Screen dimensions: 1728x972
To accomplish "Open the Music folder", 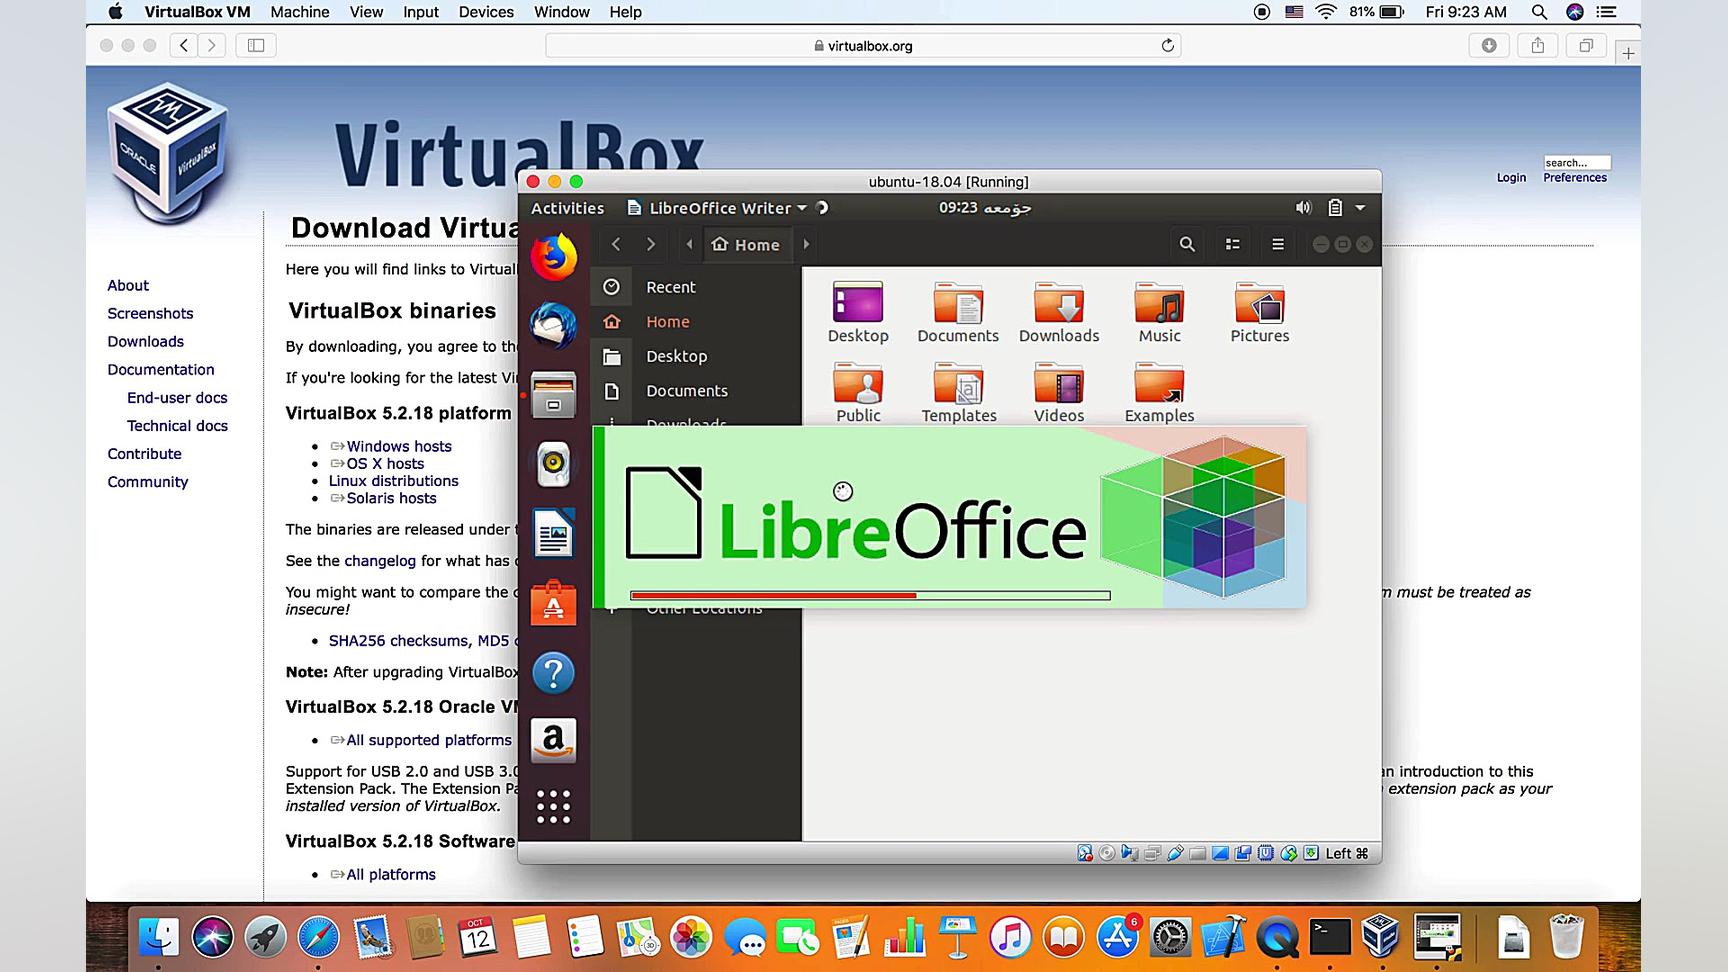I will 1159,311.
